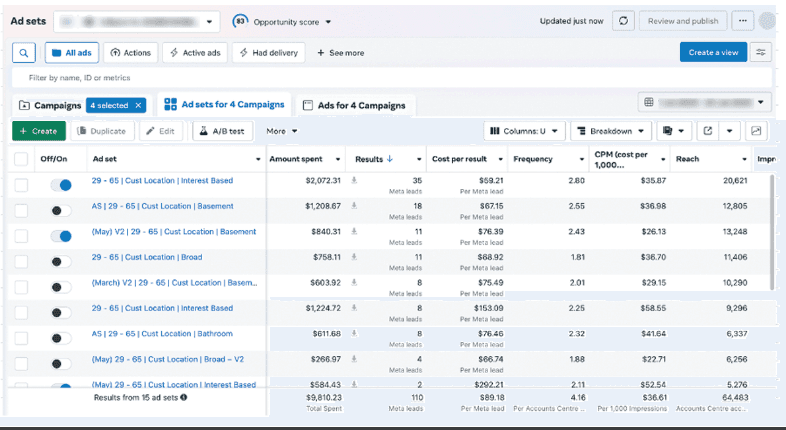Screen dimensions: 786x430
Task: Click the Create a view button
Action: pyautogui.click(x=713, y=52)
